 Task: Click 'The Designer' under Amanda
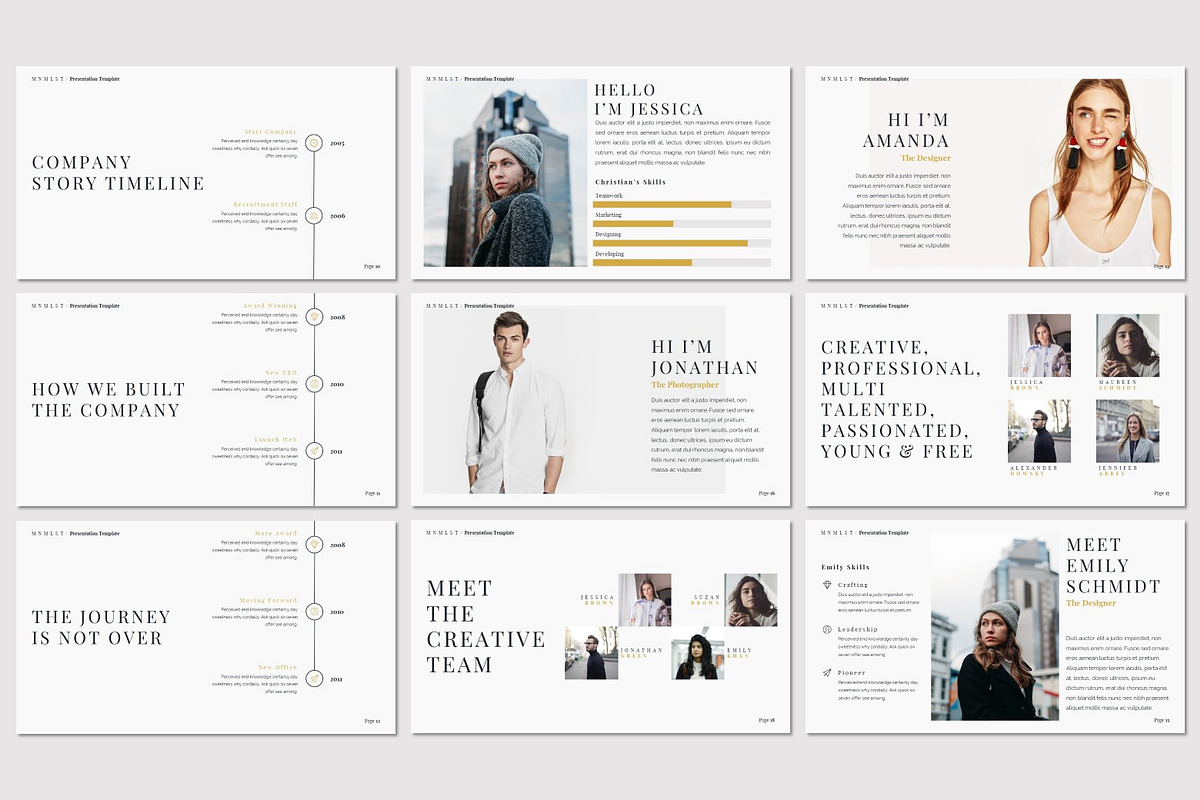coord(926,158)
